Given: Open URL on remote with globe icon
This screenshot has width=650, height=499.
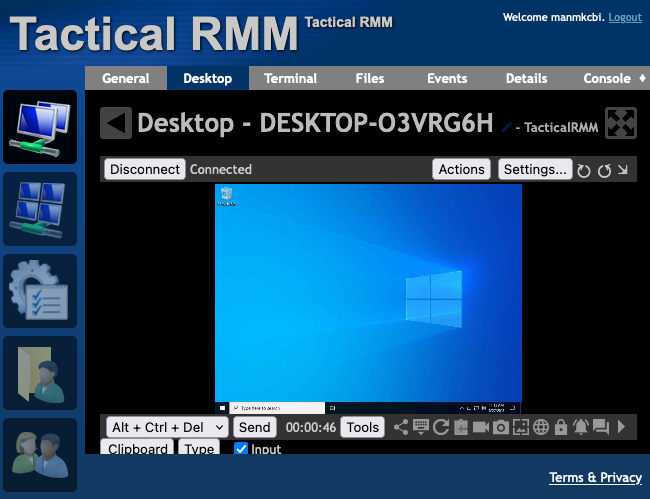Looking at the screenshot, I should pos(541,427).
